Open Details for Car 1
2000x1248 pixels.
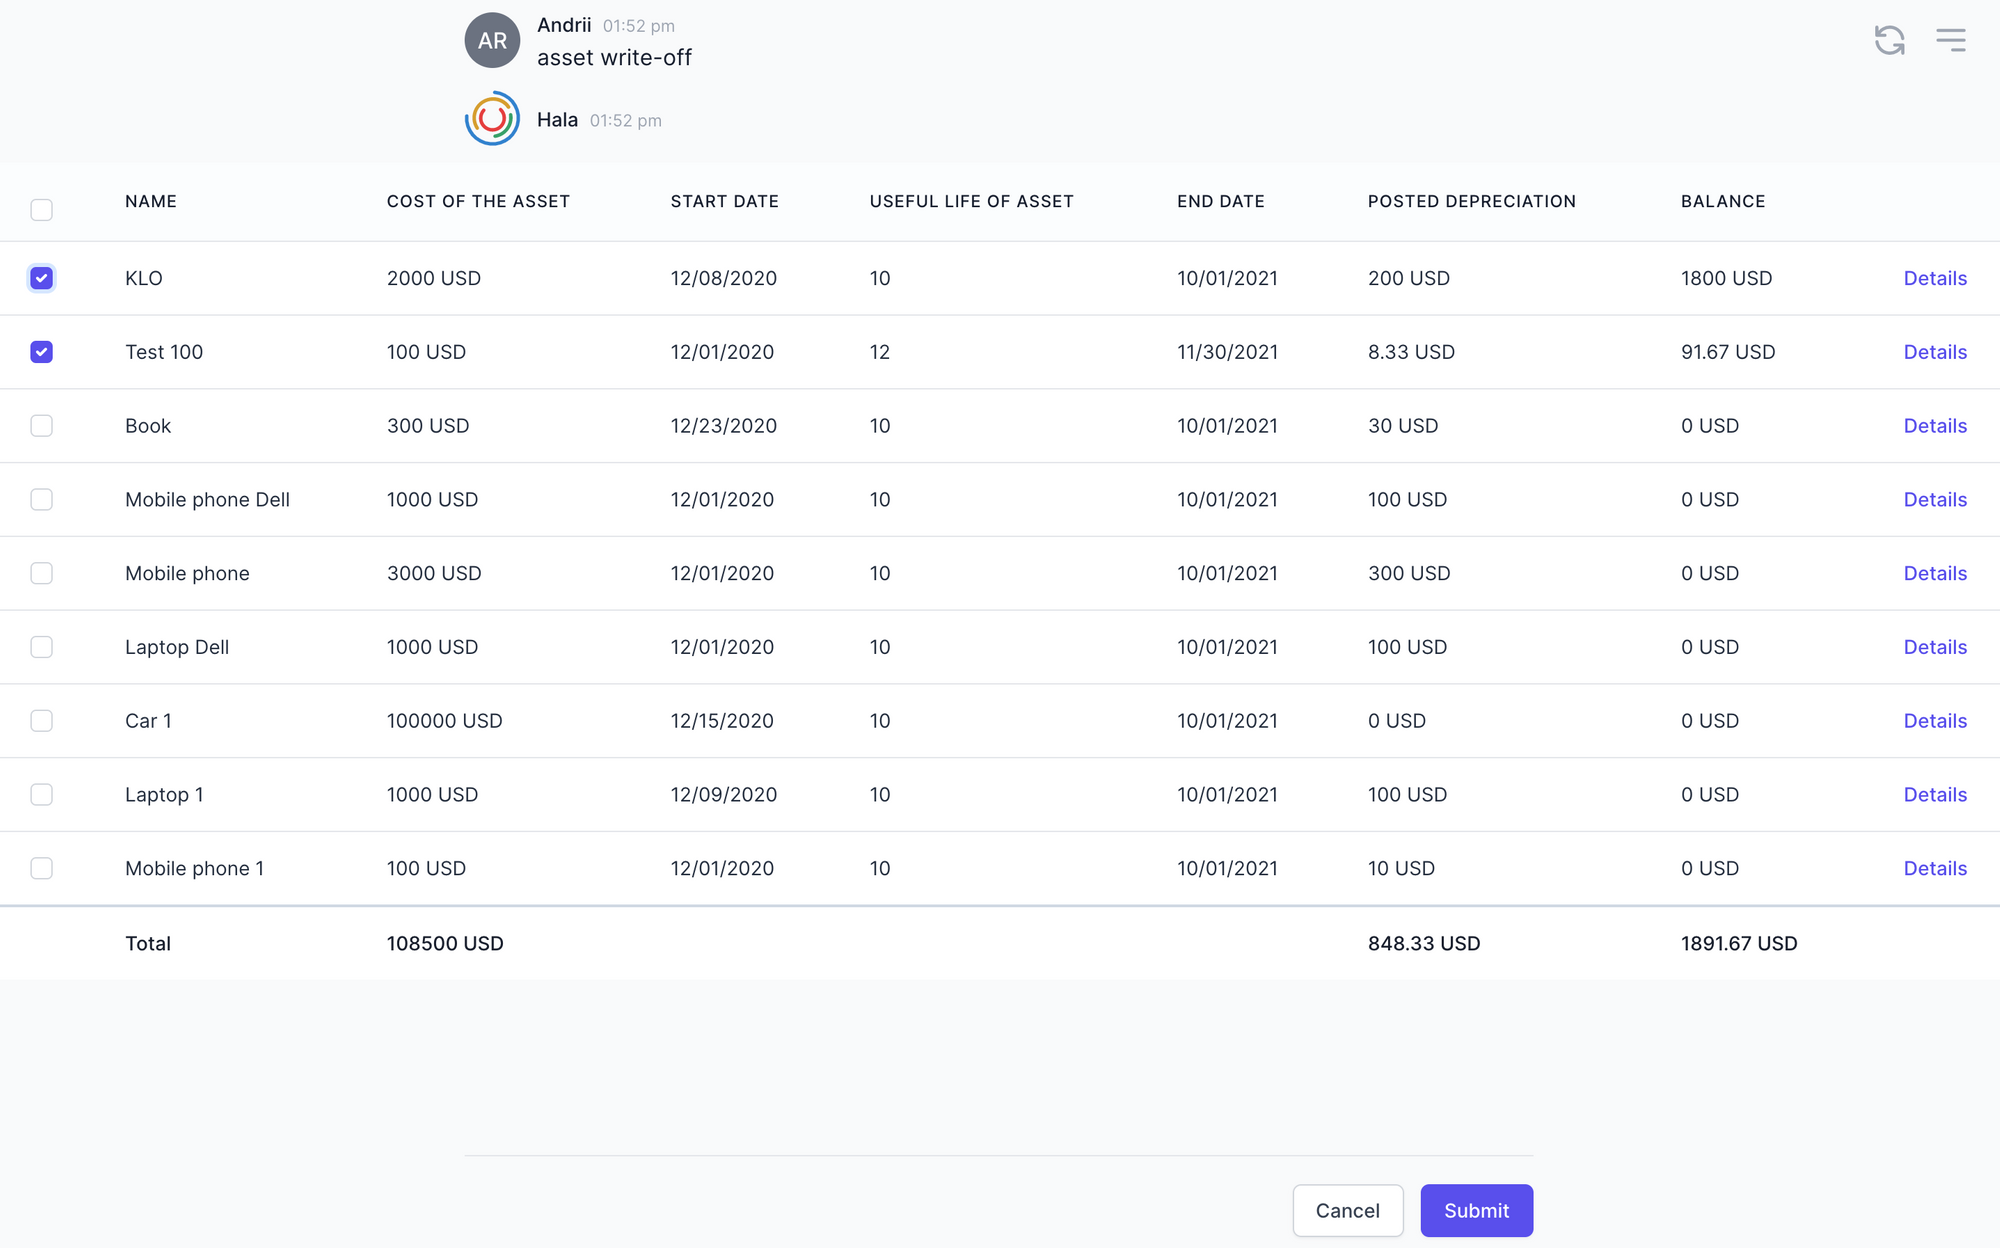1935,720
